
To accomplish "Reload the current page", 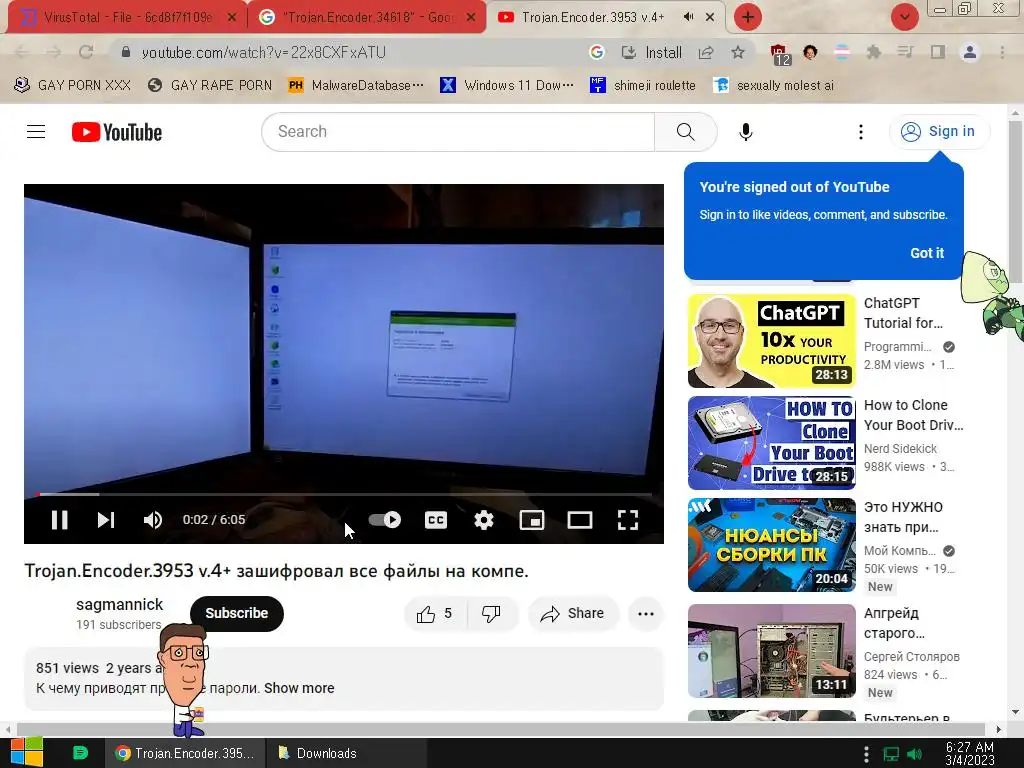I will (86, 52).
